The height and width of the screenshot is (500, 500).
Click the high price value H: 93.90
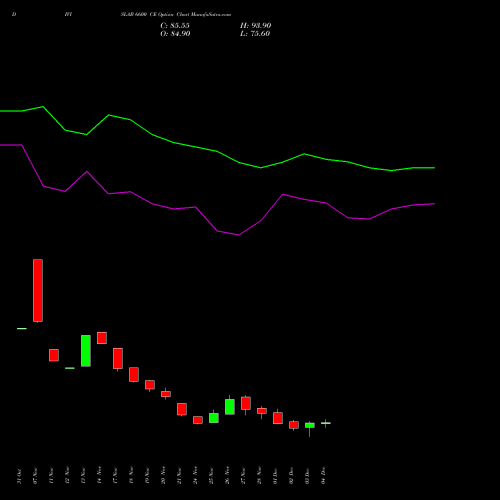coord(255,26)
